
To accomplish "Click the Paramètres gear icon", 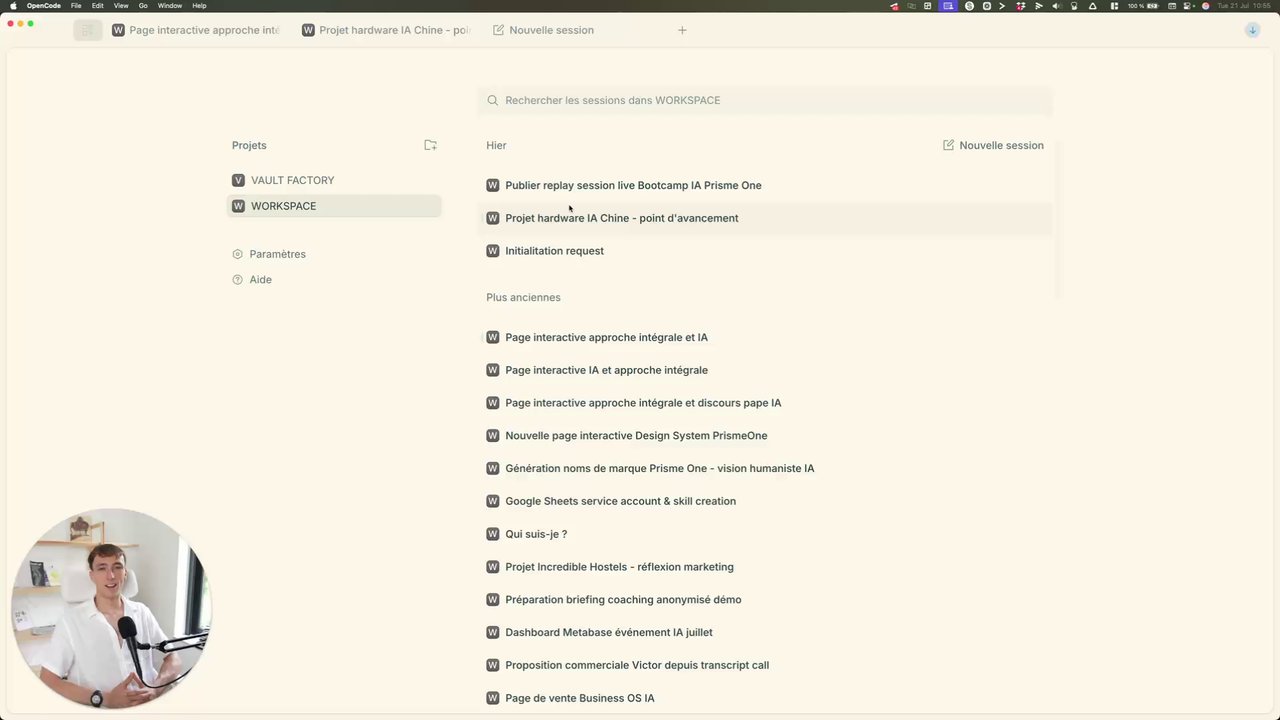I will click(x=238, y=254).
